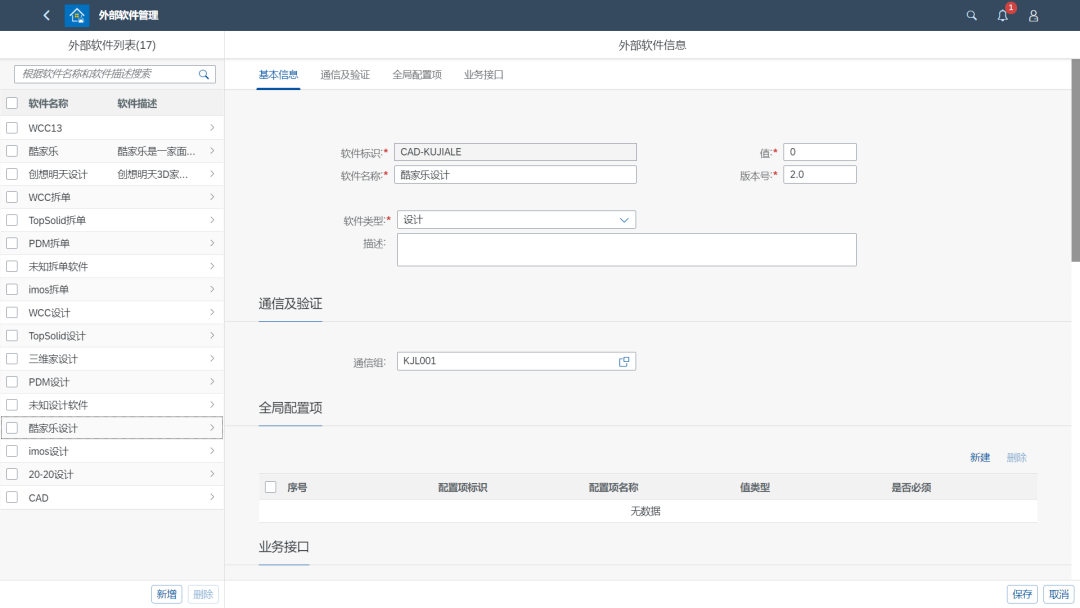Select all software via header checkbox
1080x608 pixels.
12,103
